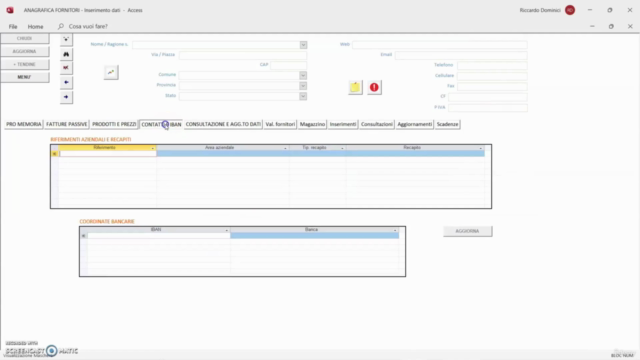Click the new Banca cell in bank grid

tap(314, 236)
